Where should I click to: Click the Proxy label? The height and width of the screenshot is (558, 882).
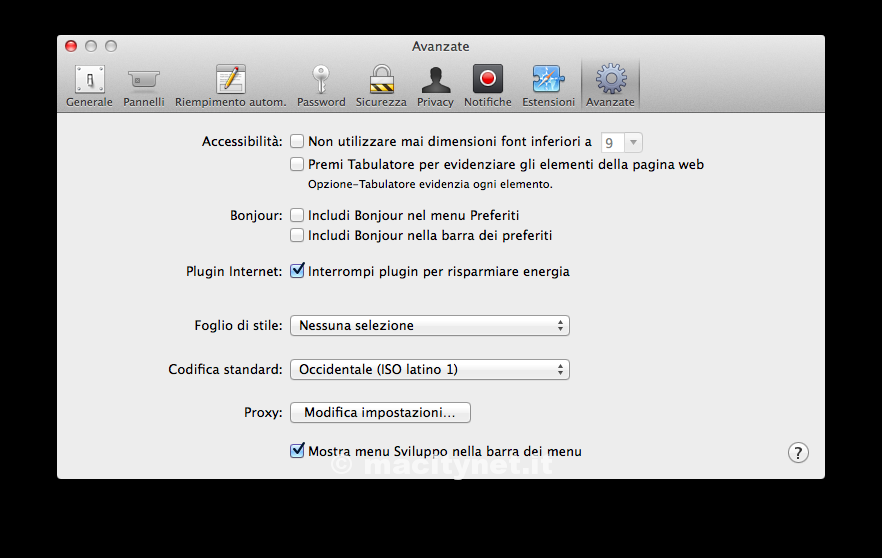263,412
